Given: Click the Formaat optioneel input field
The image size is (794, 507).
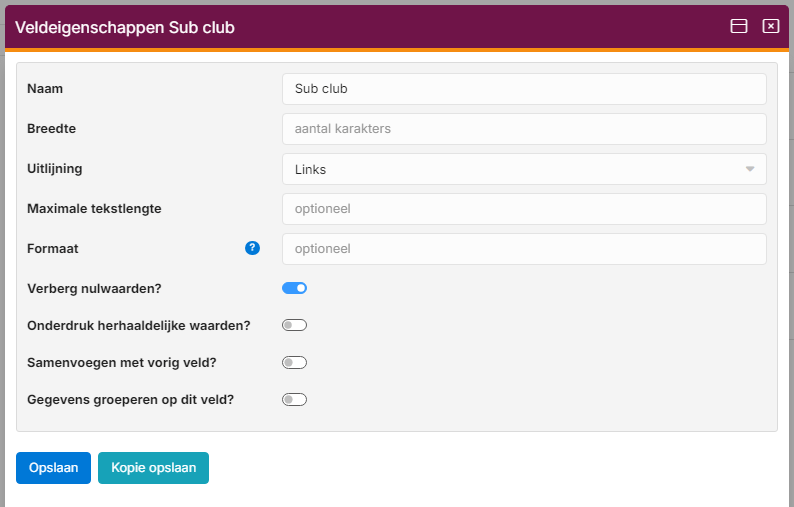Looking at the screenshot, I should pyautogui.click(x=524, y=249).
